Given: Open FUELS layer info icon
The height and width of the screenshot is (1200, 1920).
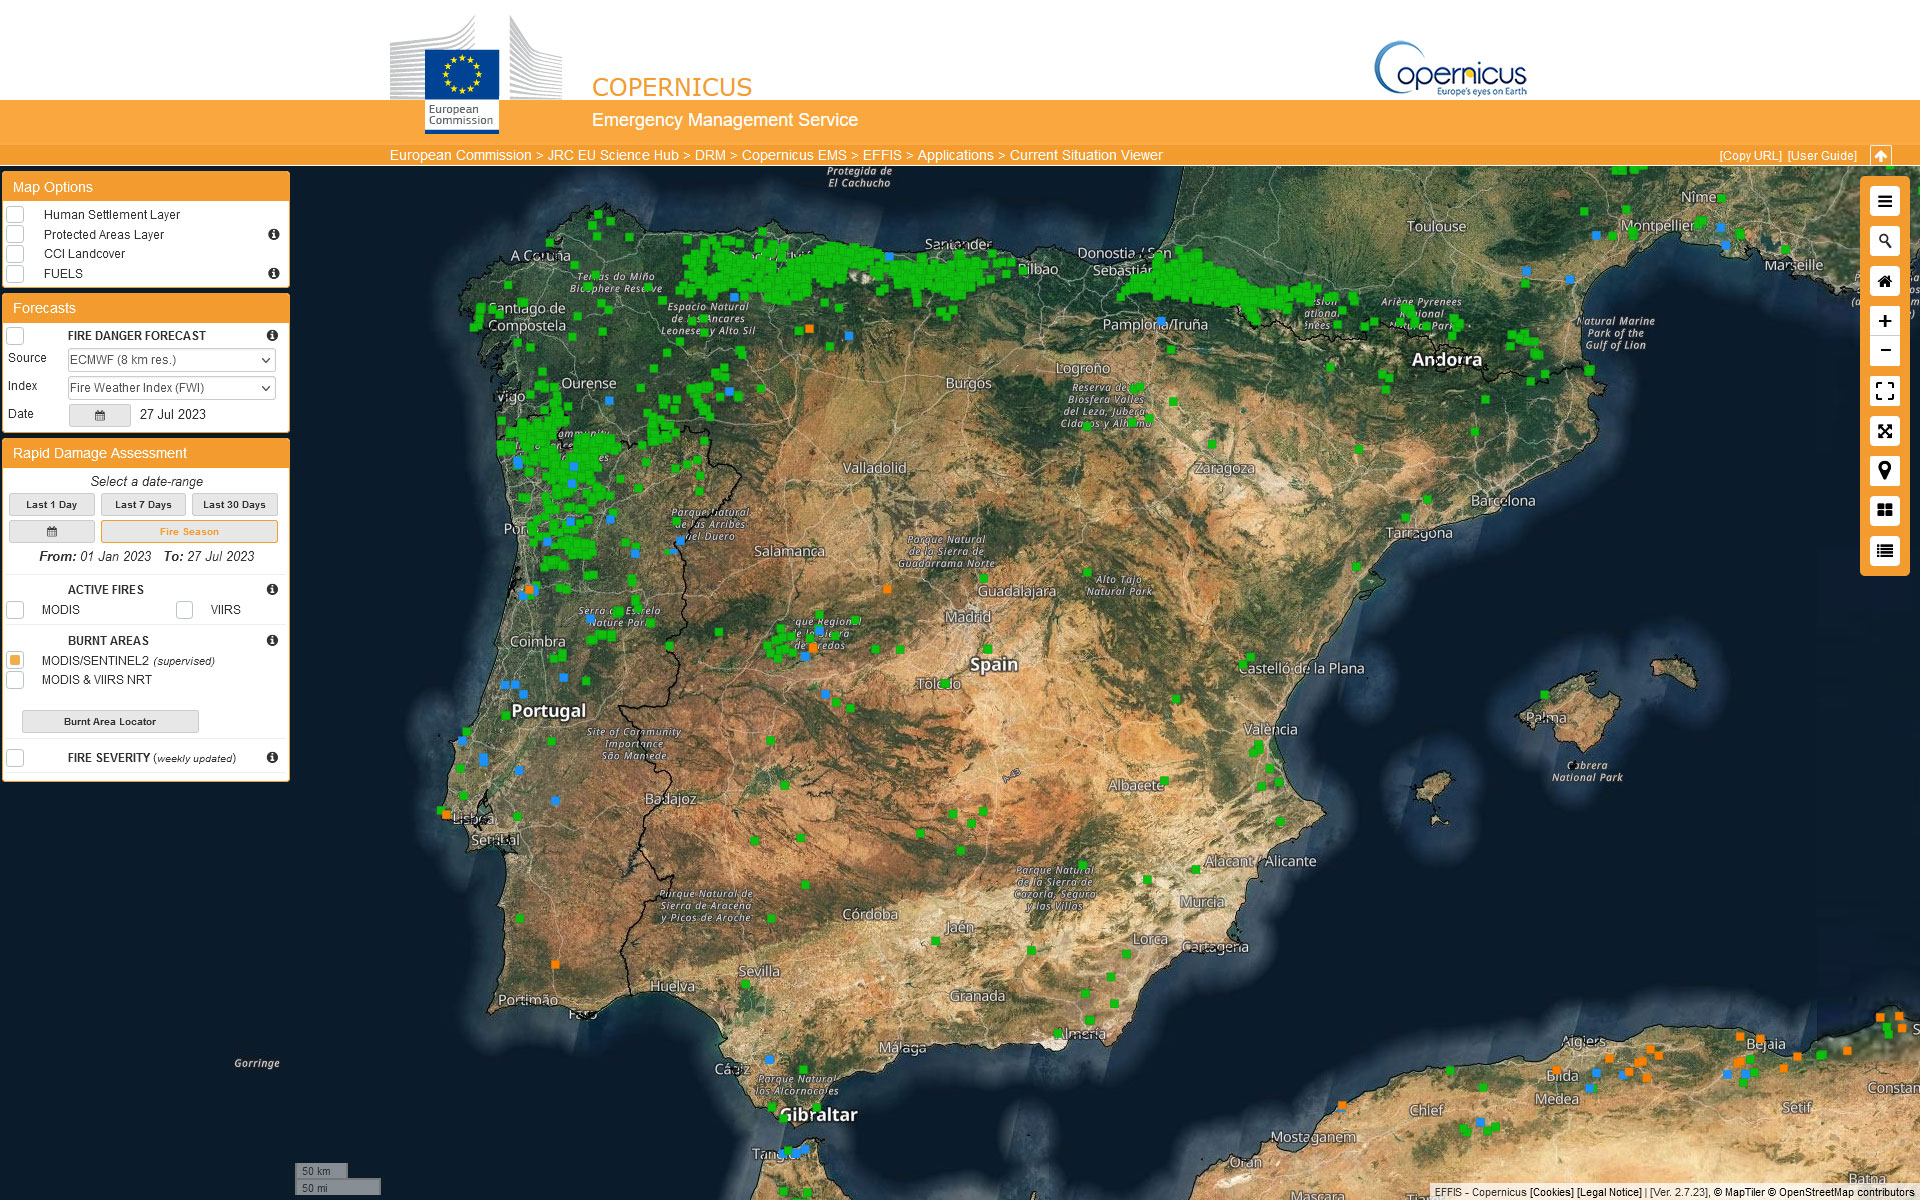Looking at the screenshot, I should (273, 273).
